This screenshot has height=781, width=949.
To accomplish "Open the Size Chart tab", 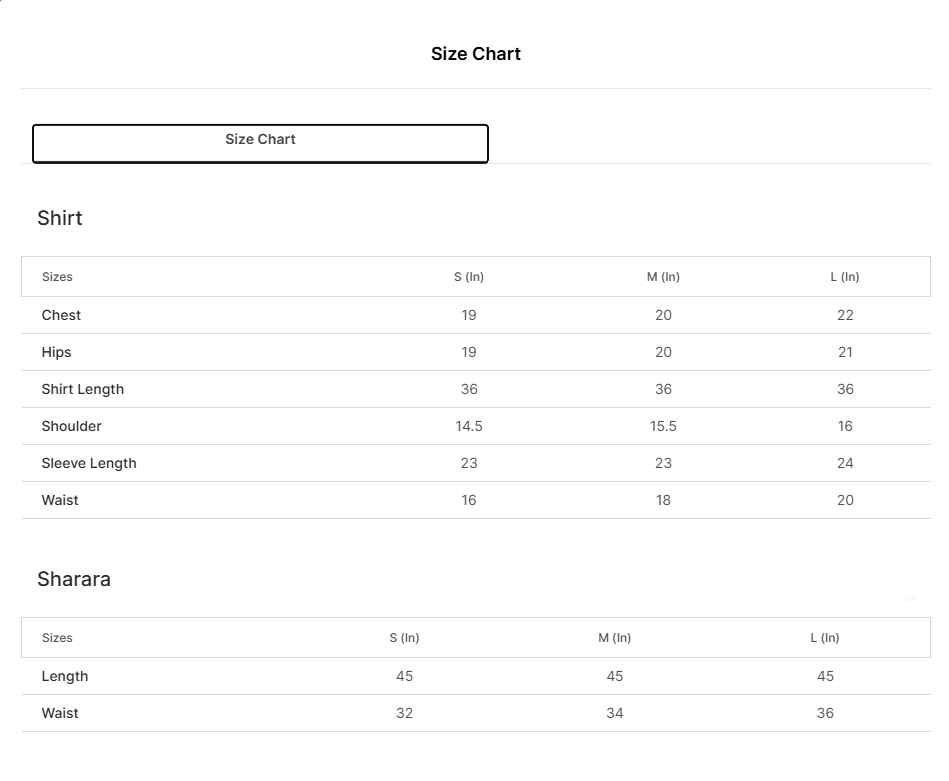I will (x=260, y=142).
